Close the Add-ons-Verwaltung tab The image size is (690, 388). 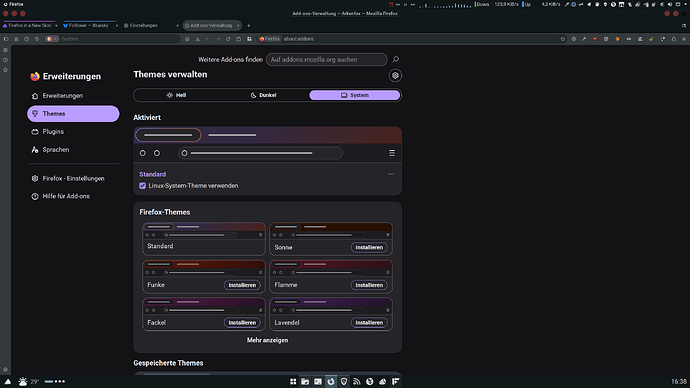pyautogui.click(x=238, y=26)
